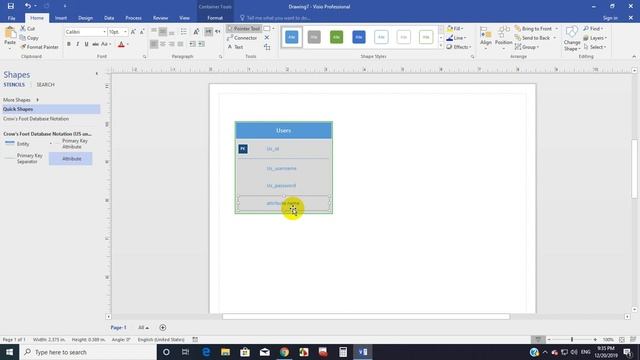Undo the last action
The height and width of the screenshot is (360, 640).
(27, 6)
